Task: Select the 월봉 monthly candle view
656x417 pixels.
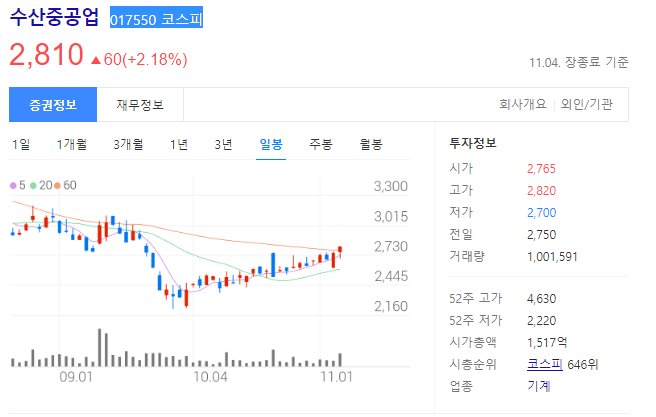Action: (x=371, y=145)
